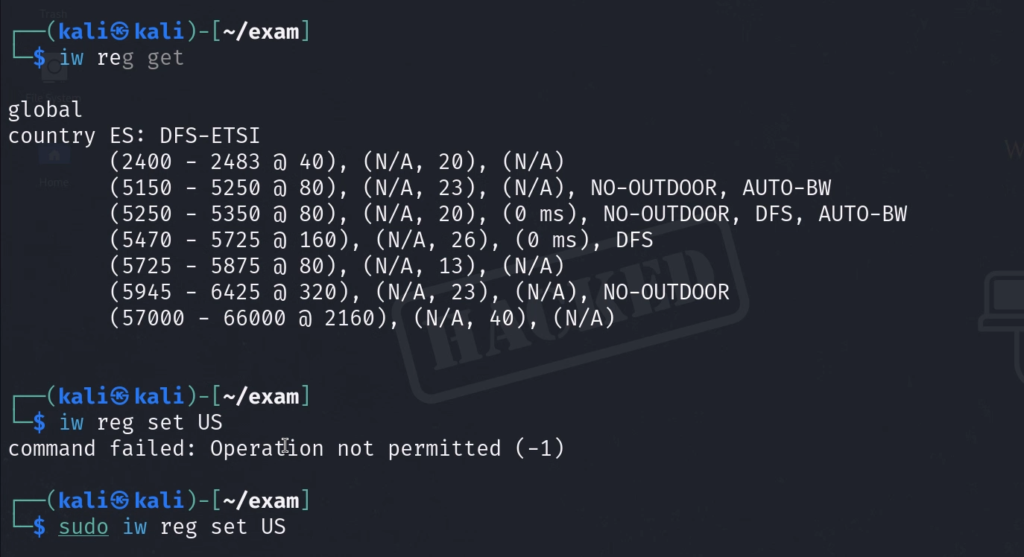Click the underlined sudo command

click(85, 526)
